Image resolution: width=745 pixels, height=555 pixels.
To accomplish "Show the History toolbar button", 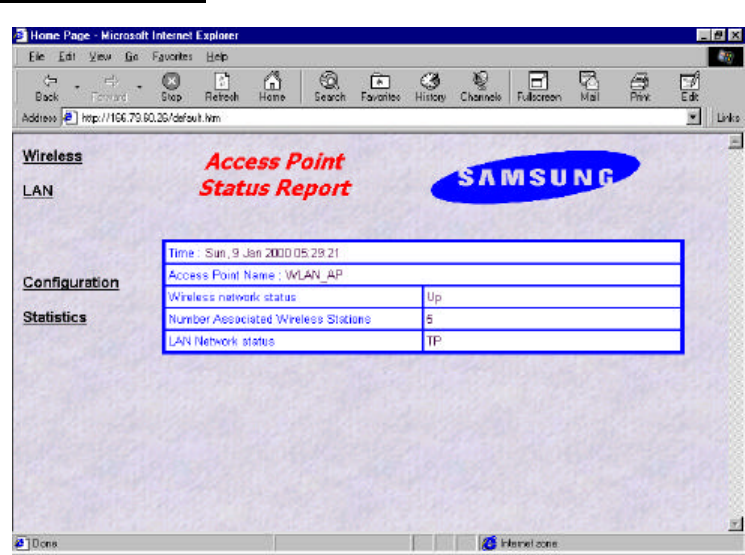I will pos(430,88).
